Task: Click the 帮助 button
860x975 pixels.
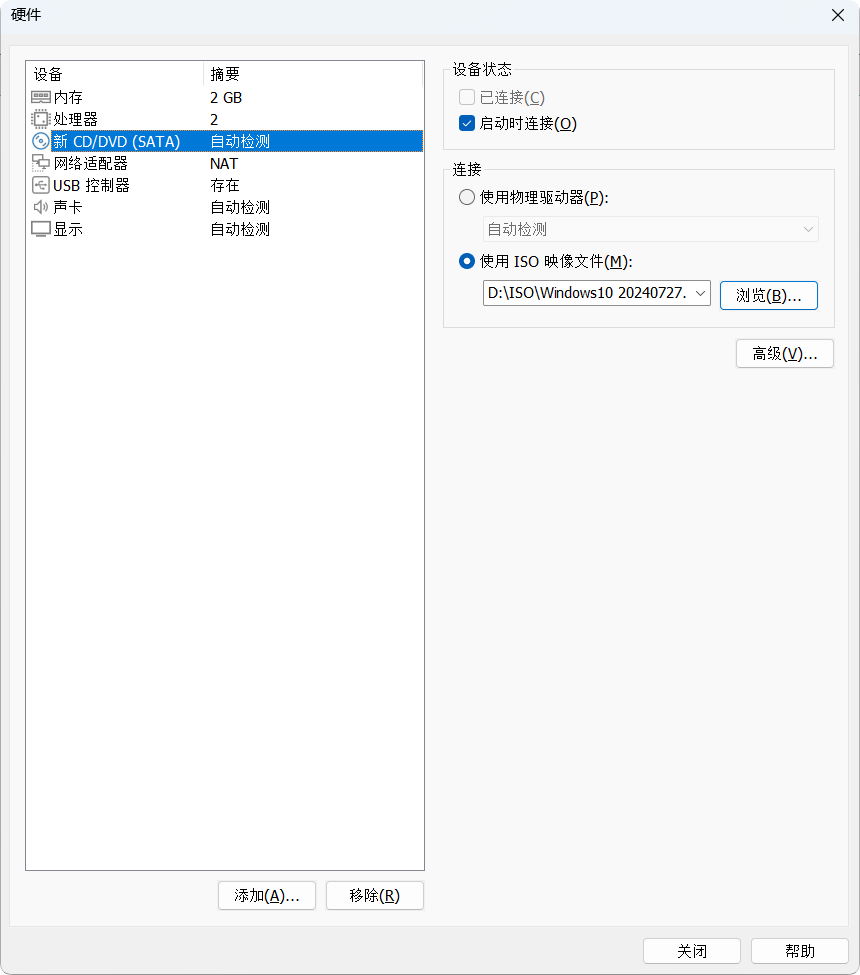Action: tap(799, 950)
